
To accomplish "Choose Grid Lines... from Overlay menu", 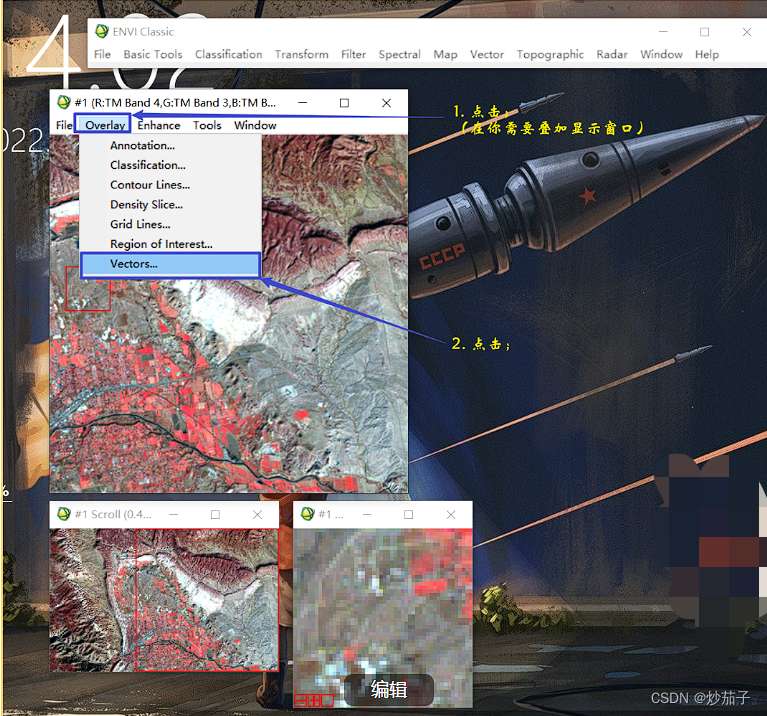I will pyautogui.click(x=140, y=224).
